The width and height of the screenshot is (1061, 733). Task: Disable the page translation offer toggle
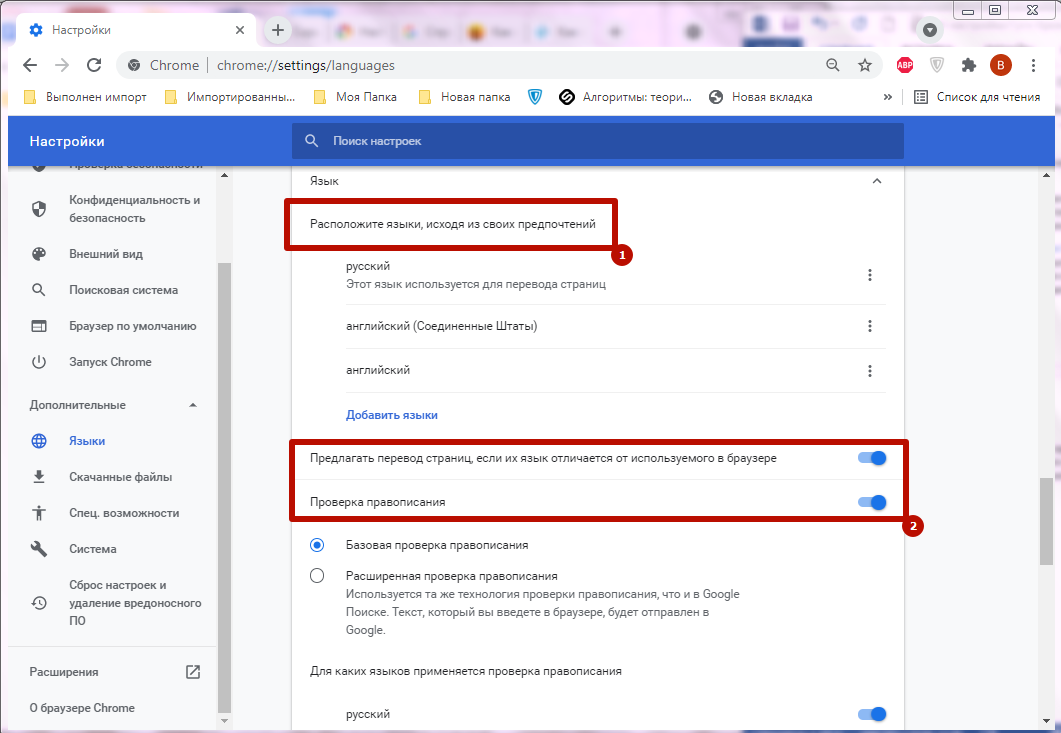pyautogui.click(x=872, y=458)
